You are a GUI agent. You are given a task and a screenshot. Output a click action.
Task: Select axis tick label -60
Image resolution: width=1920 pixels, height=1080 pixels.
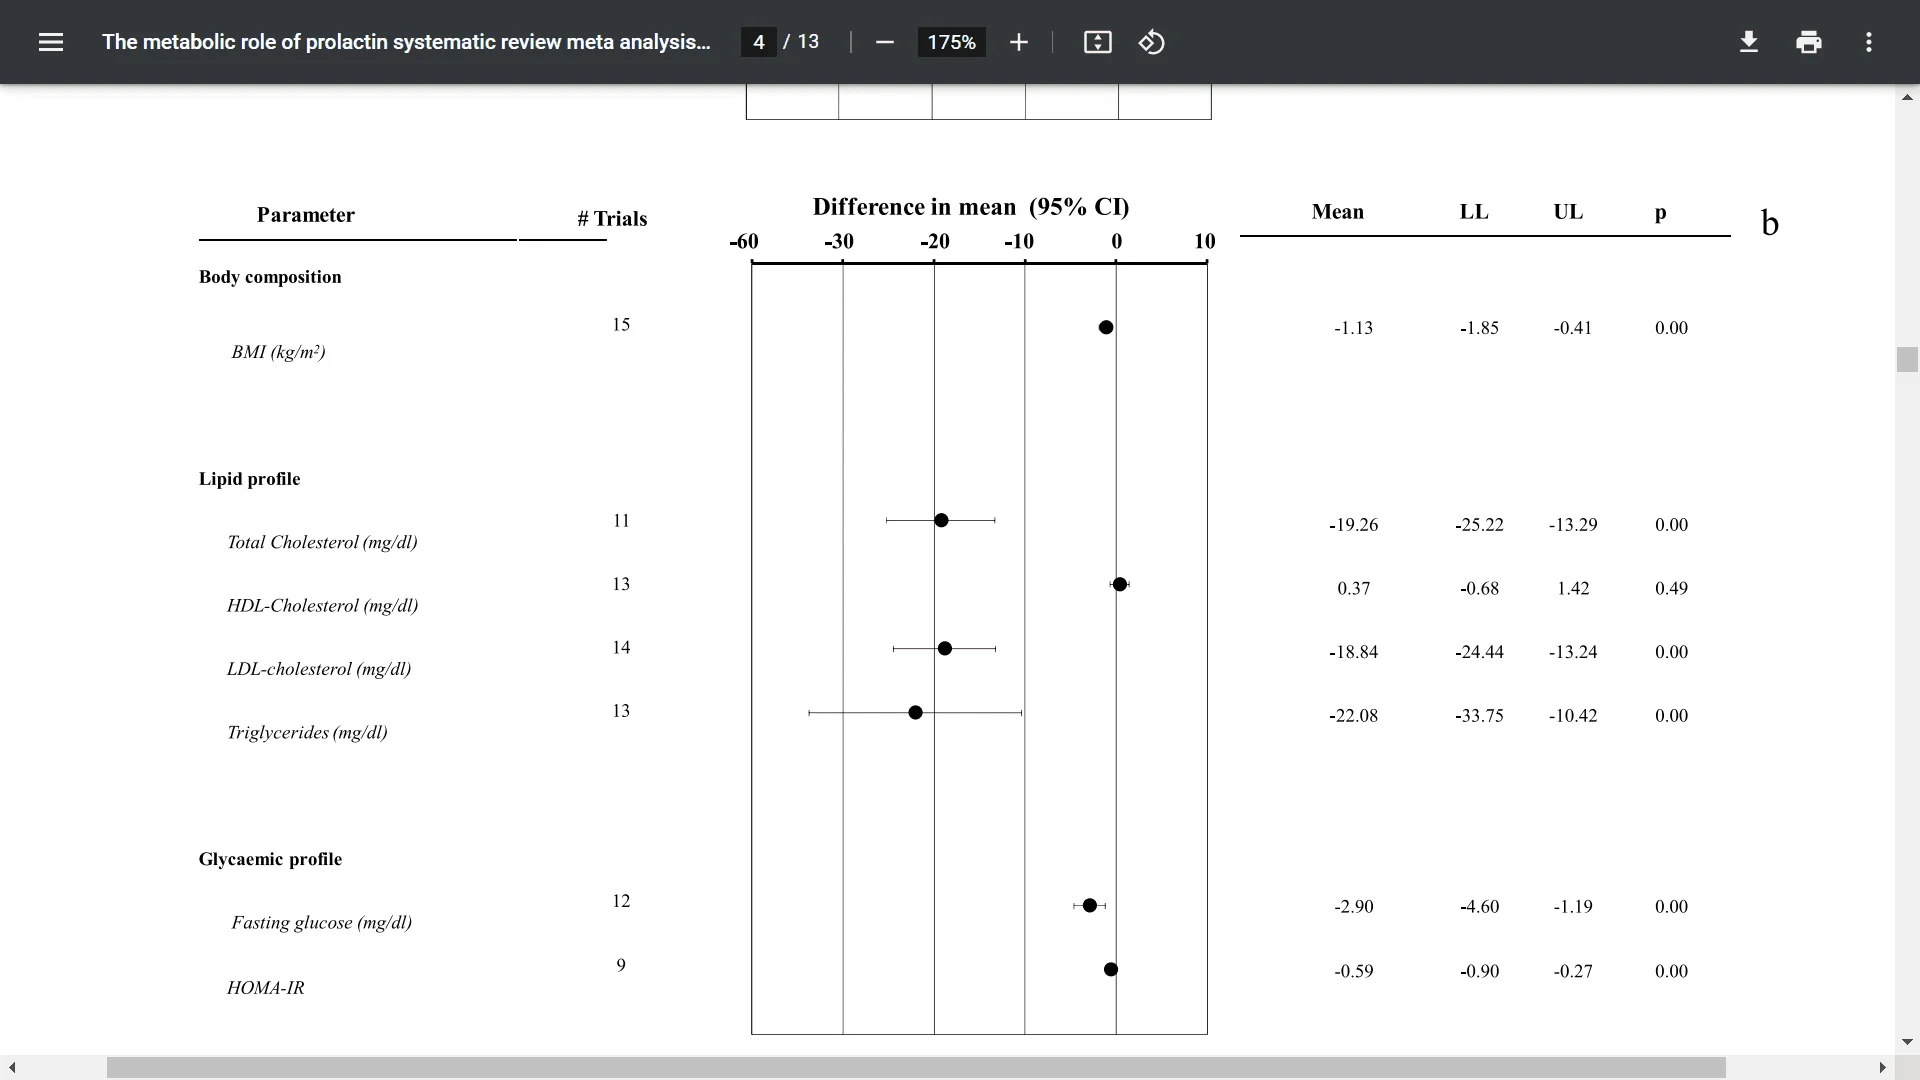[743, 242]
